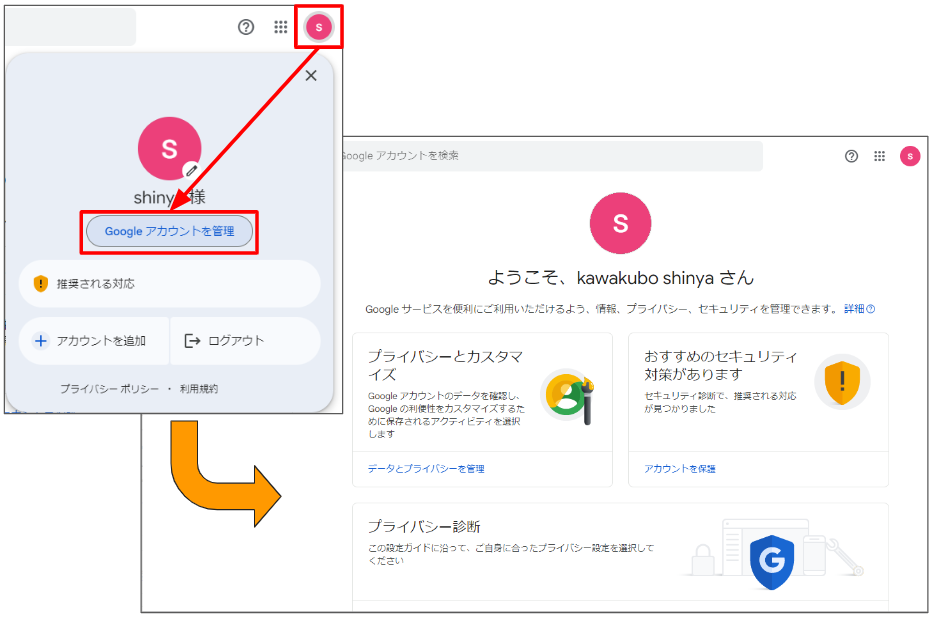Image resolution: width=935 pixels, height=618 pixels.
Task: Click the プライバシーとカスタマイズ card title
Action: tap(445, 366)
